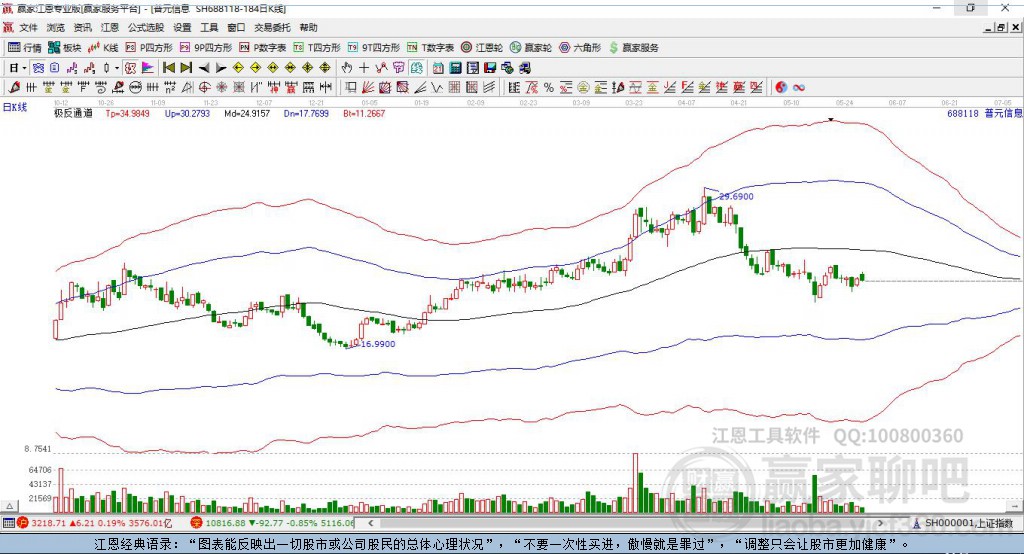Select the hand pan tool
The image size is (1024, 554).
tap(347, 68)
